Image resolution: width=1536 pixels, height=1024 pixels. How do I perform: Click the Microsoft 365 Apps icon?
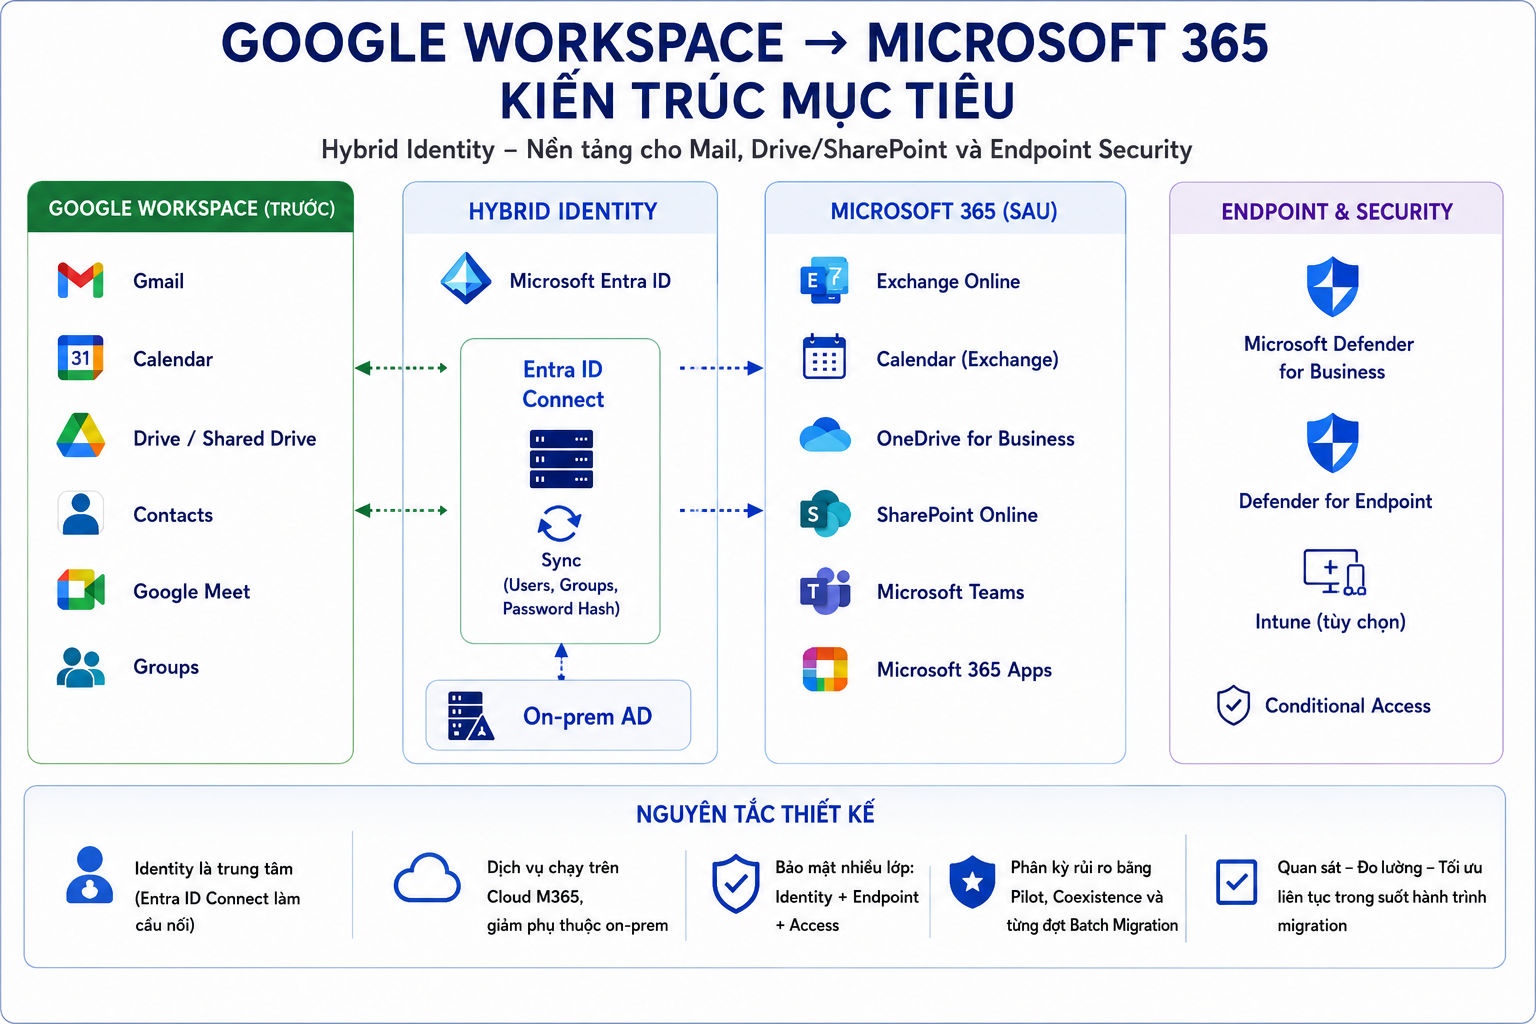(x=825, y=669)
